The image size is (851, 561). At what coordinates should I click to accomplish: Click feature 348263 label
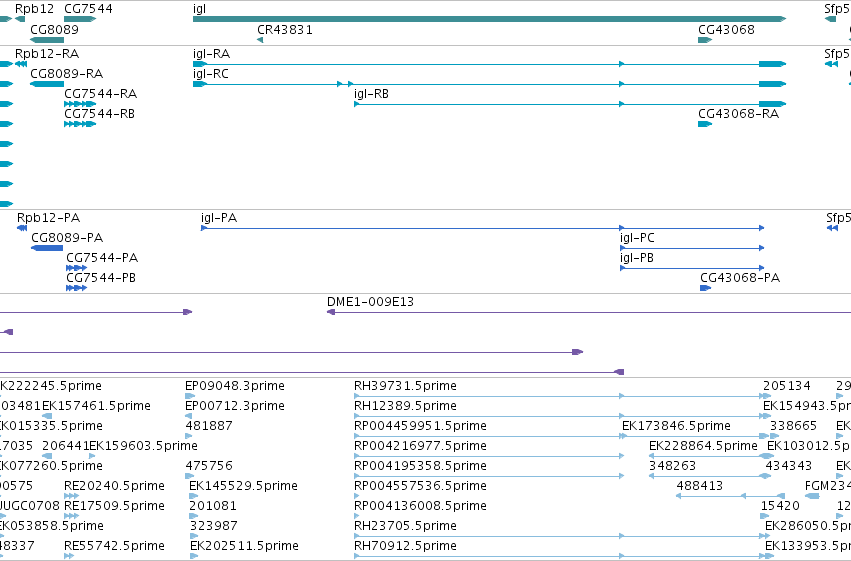point(672,466)
